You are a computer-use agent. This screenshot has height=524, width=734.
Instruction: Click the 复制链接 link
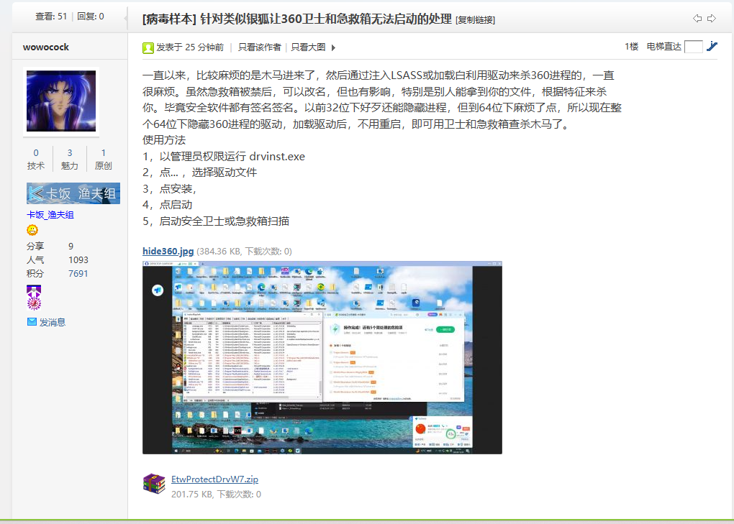[475, 20]
